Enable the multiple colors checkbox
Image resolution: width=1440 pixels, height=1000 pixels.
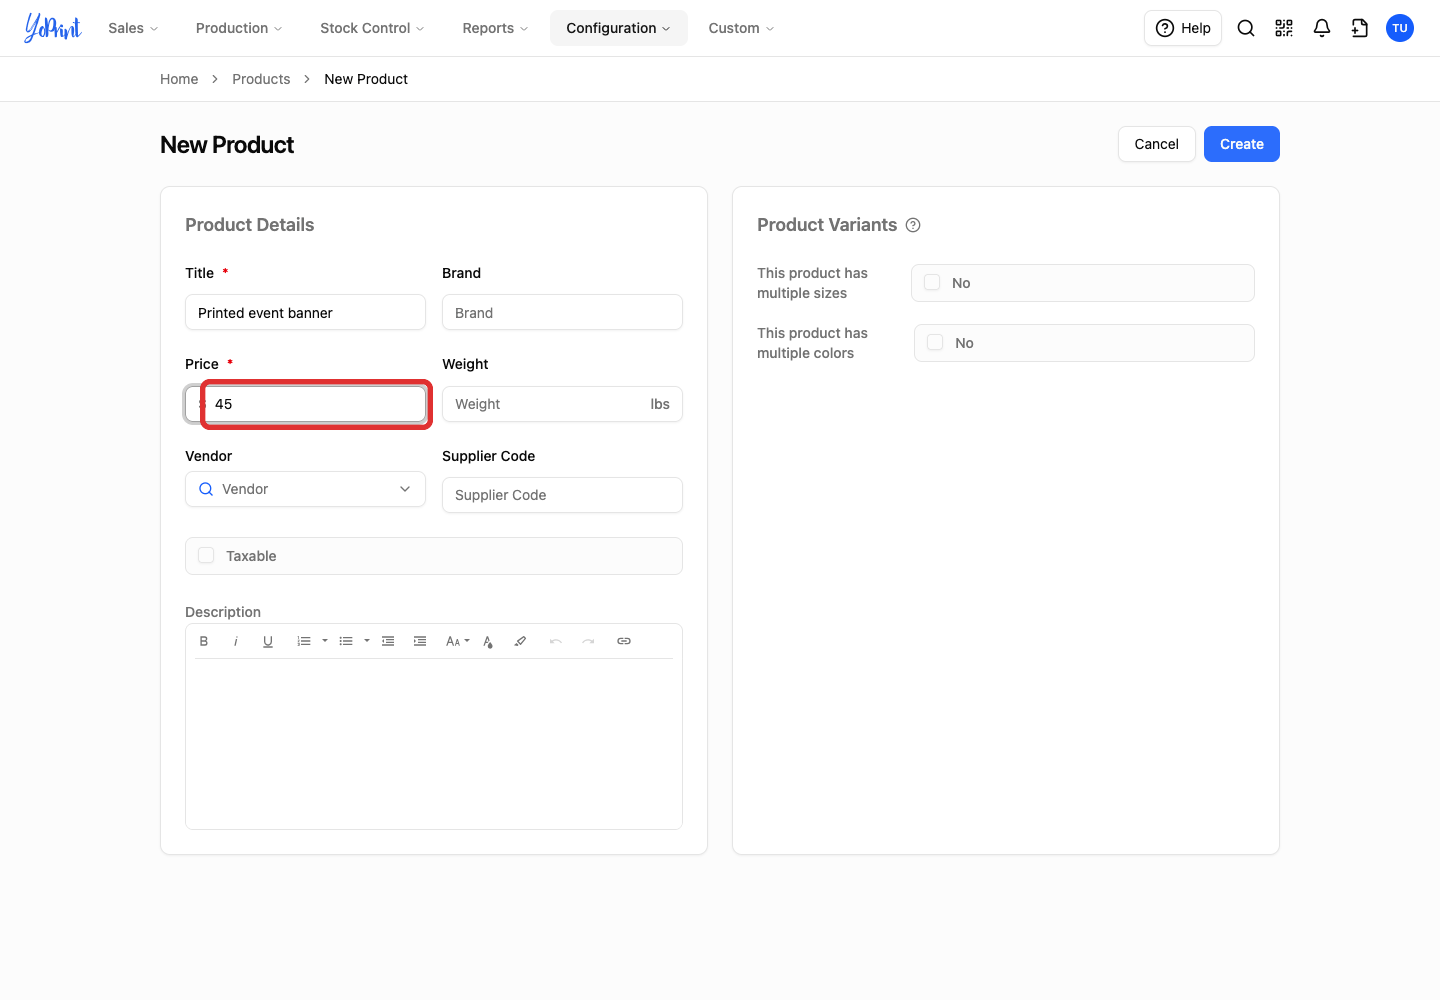(935, 342)
